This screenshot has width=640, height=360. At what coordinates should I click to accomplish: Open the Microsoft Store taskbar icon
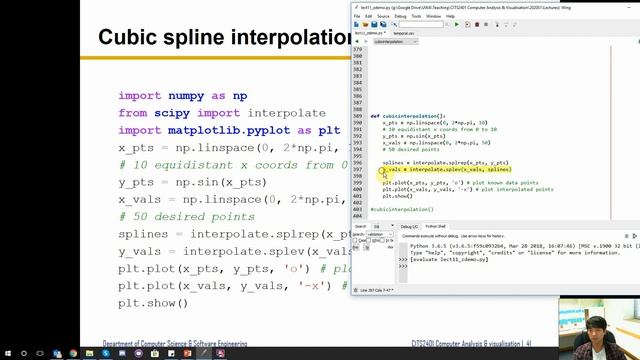pos(155,353)
